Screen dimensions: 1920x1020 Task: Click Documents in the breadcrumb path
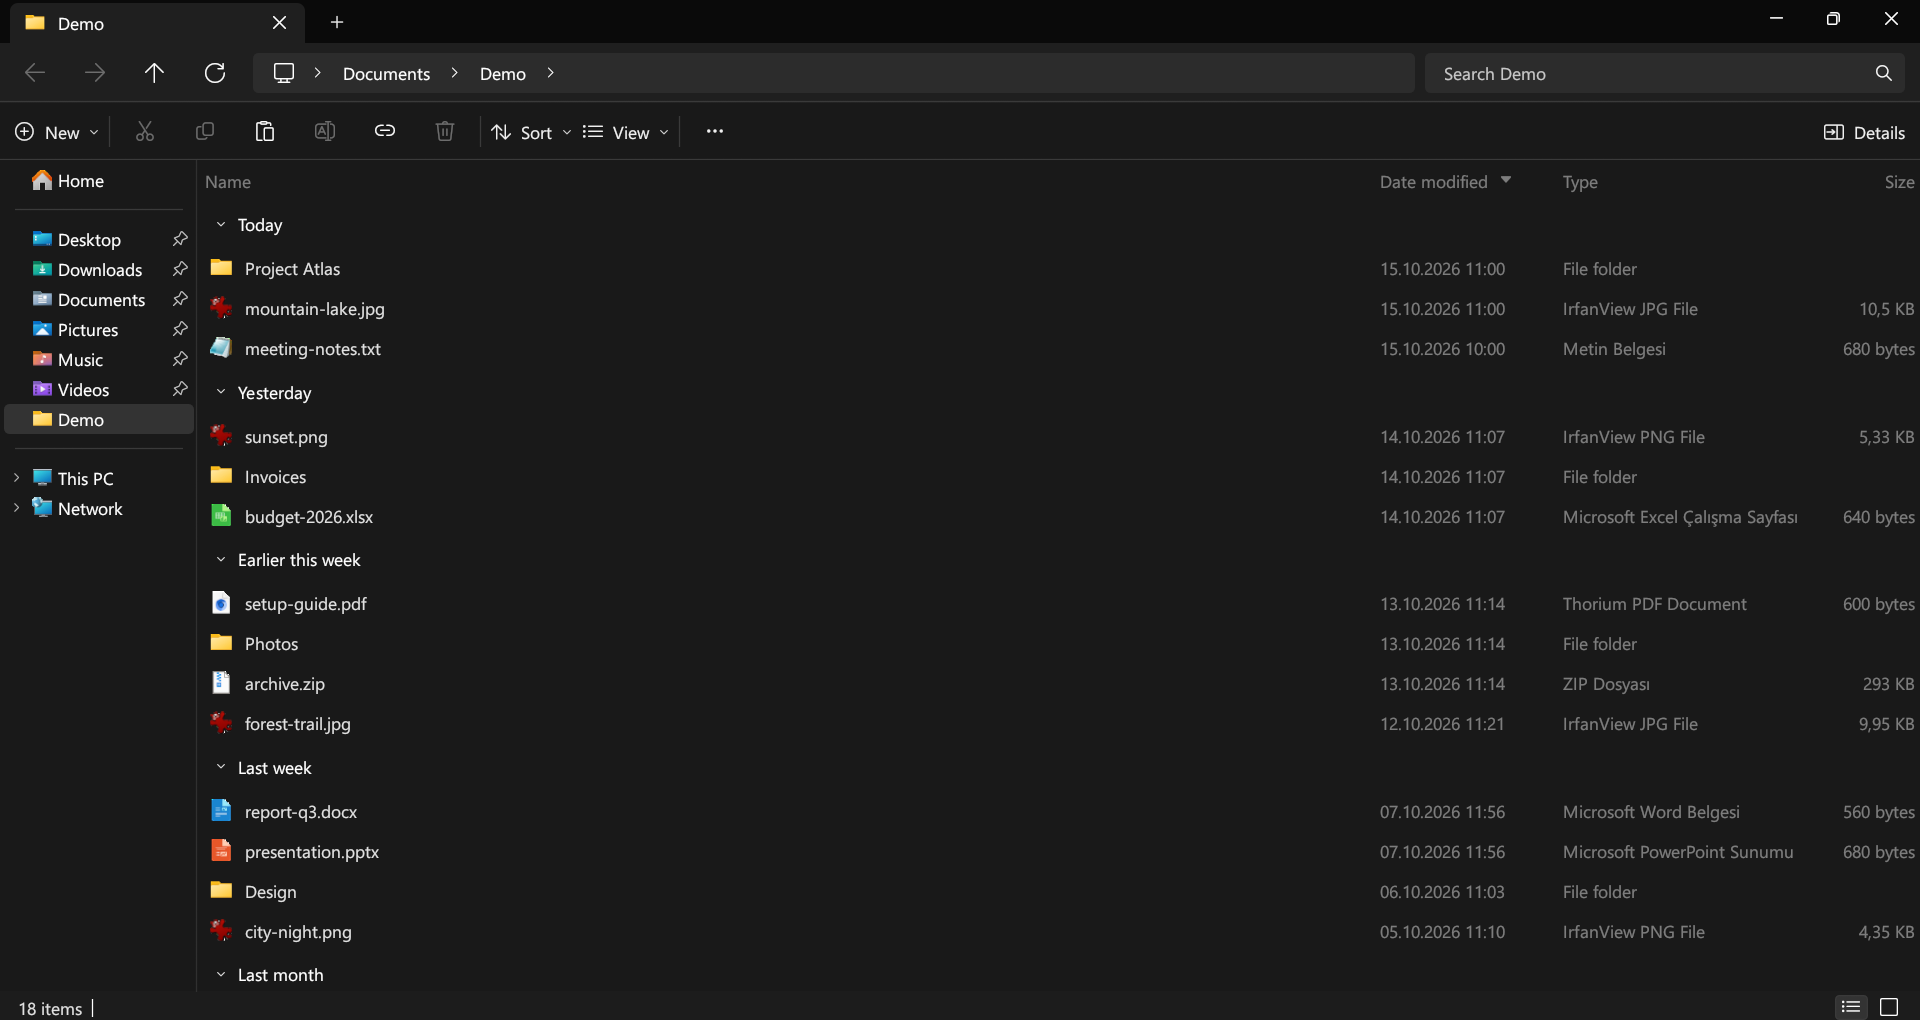point(386,74)
